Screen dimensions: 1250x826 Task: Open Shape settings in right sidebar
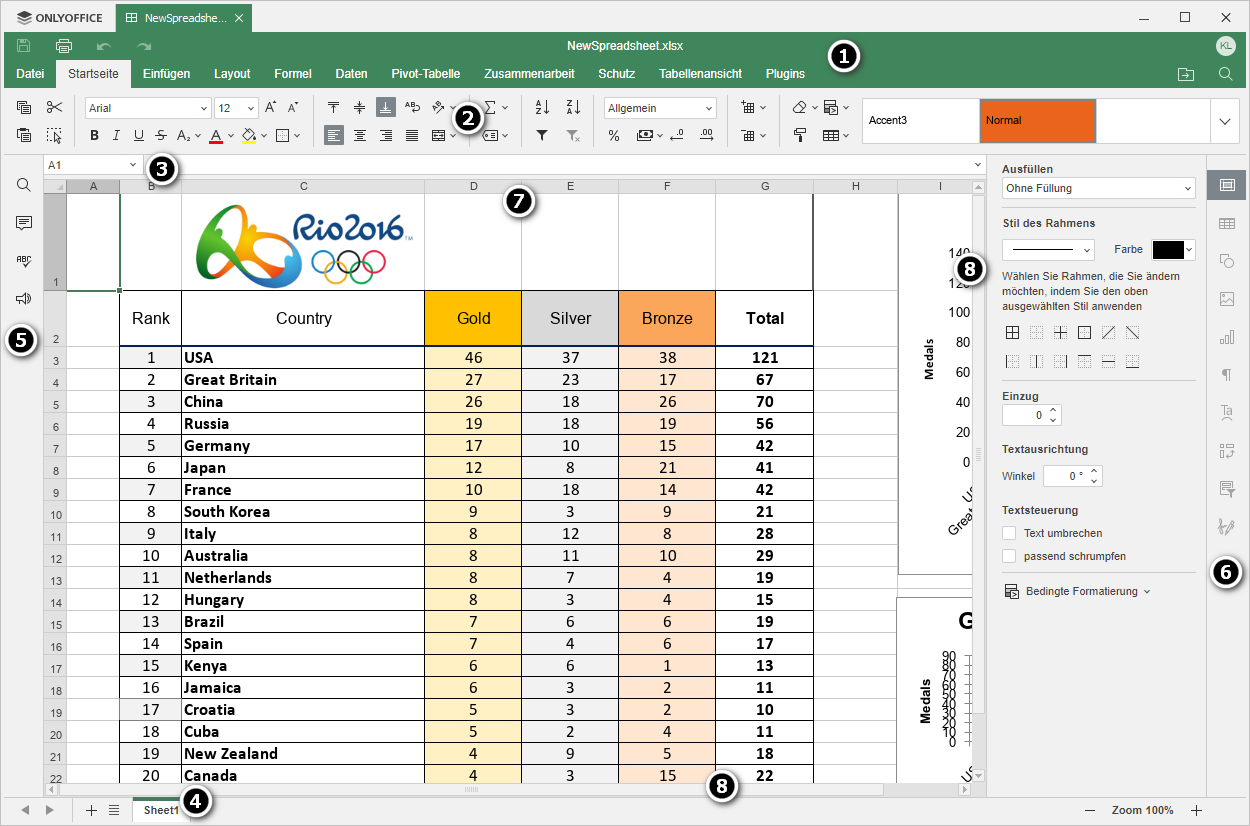coord(1226,261)
